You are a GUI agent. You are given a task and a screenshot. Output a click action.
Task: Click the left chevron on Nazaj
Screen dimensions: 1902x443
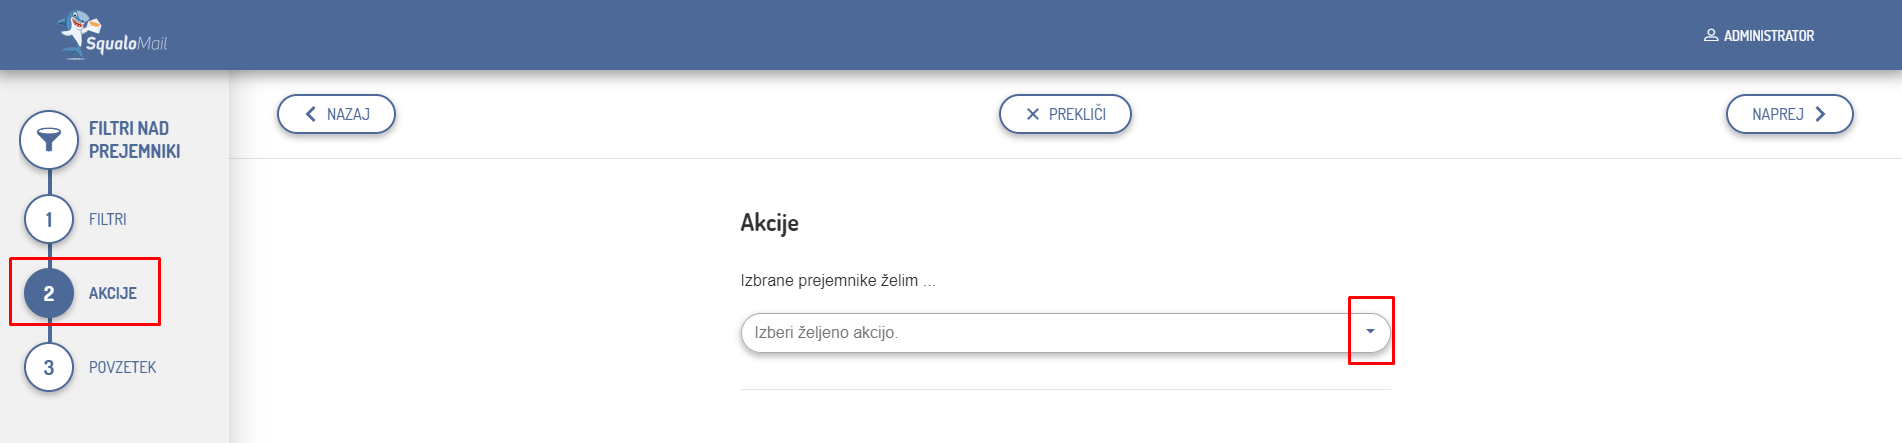tap(310, 114)
